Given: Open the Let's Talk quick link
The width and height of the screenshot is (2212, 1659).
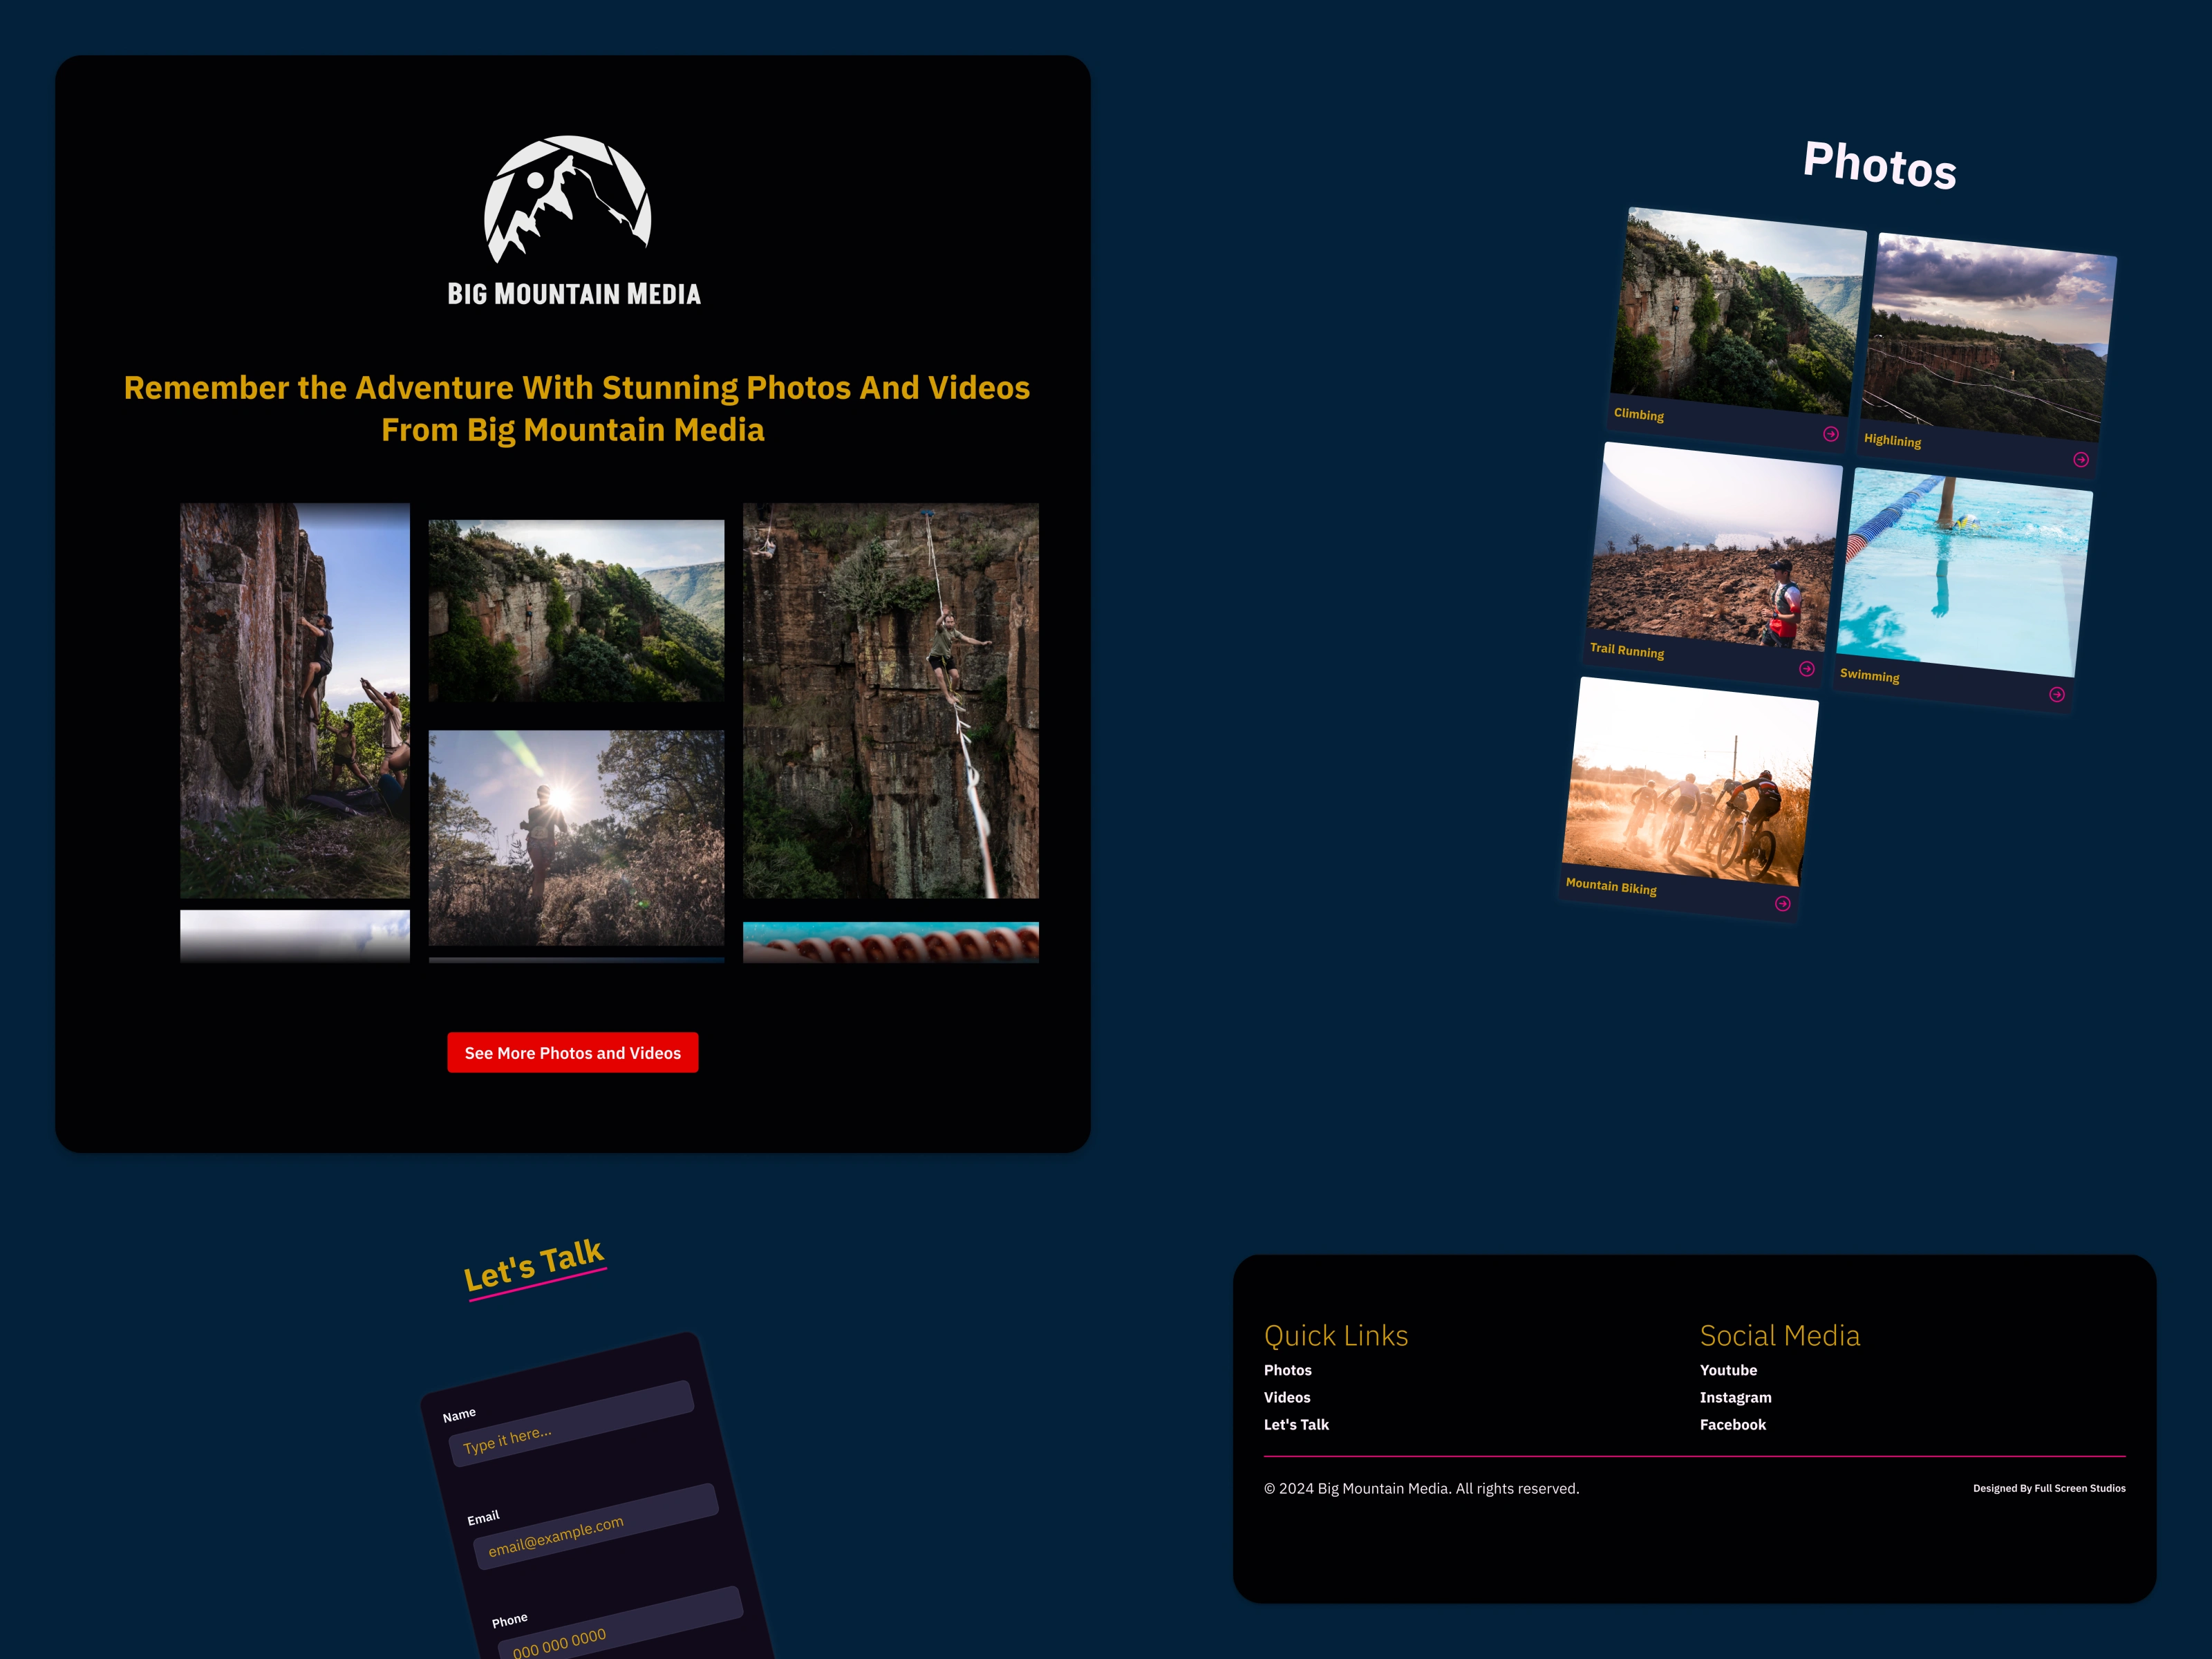Looking at the screenshot, I should coord(1297,1424).
